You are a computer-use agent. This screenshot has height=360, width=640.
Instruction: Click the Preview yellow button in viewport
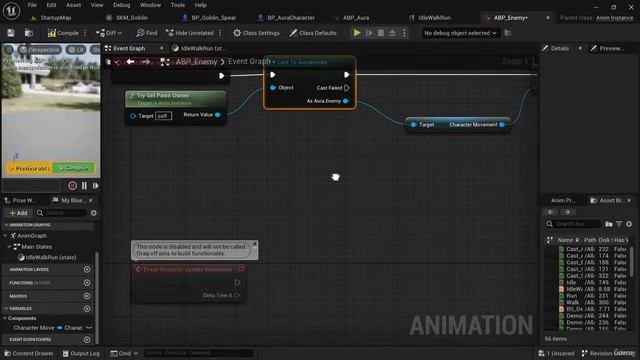click(29, 168)
